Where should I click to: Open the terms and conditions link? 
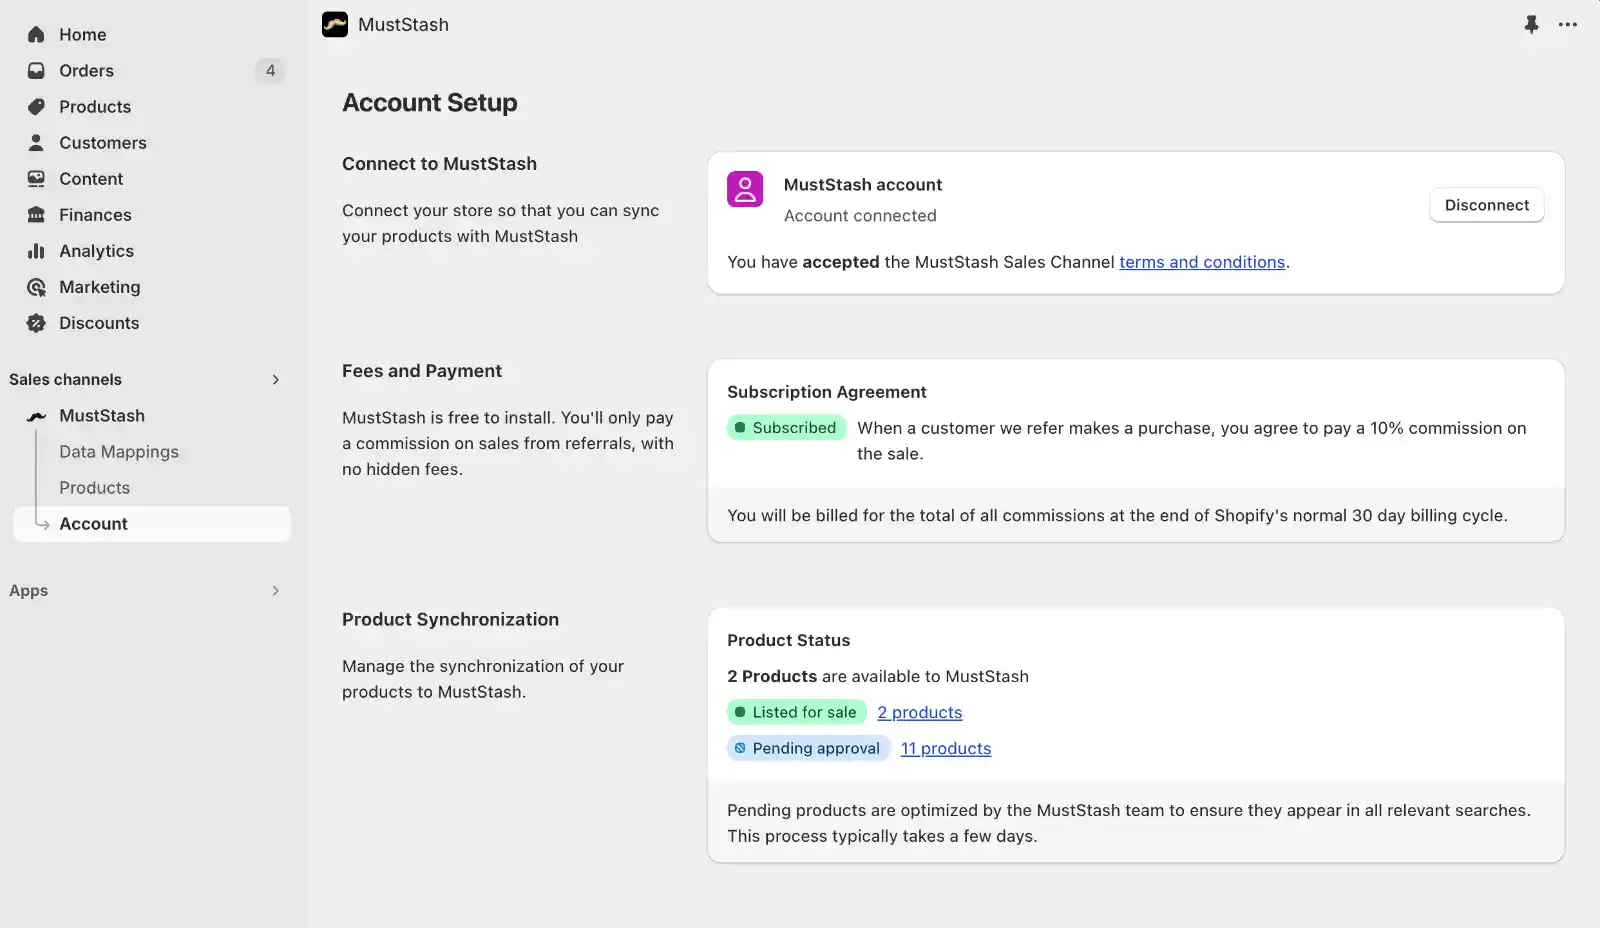(1202, 262)
